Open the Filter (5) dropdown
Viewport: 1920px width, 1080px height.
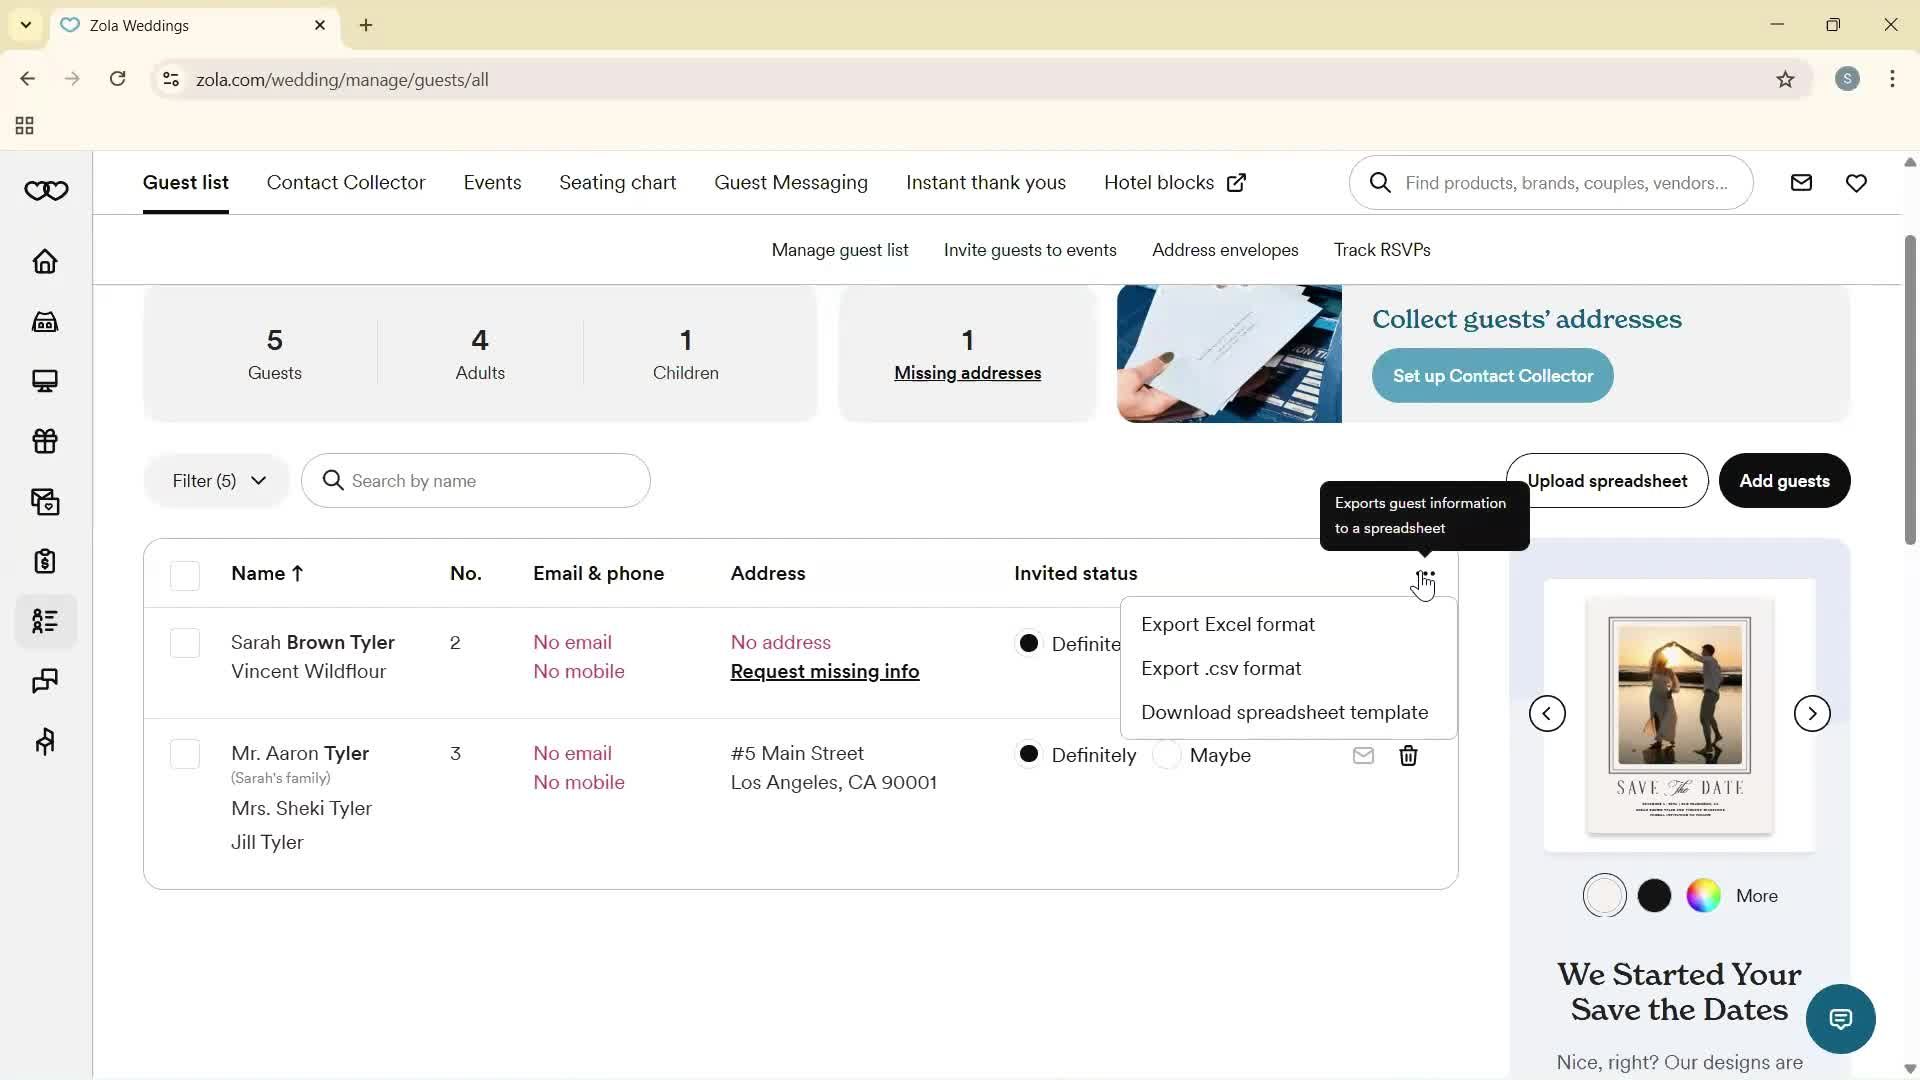pyautogui.click(x=216, y=481)
